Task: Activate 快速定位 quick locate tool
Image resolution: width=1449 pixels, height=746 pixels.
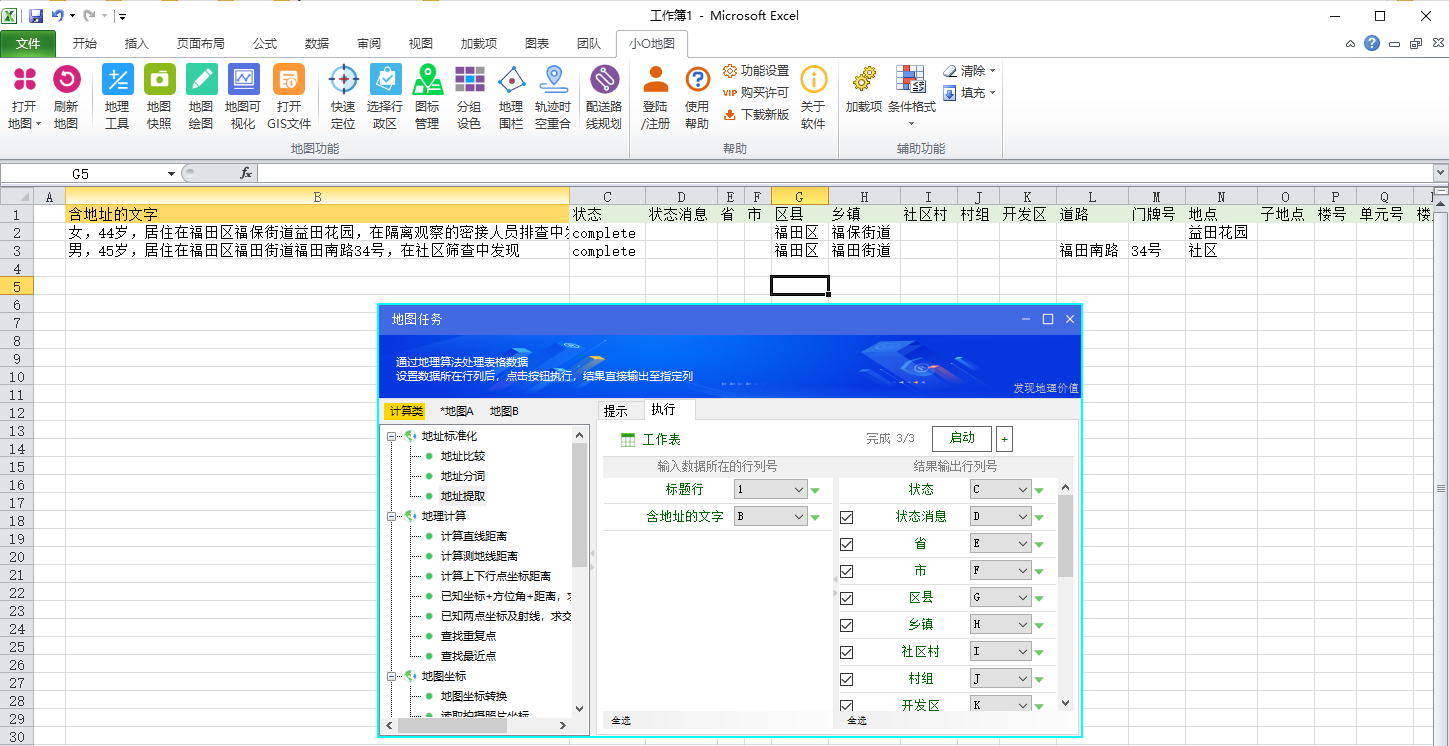Action: click(343, 97)
